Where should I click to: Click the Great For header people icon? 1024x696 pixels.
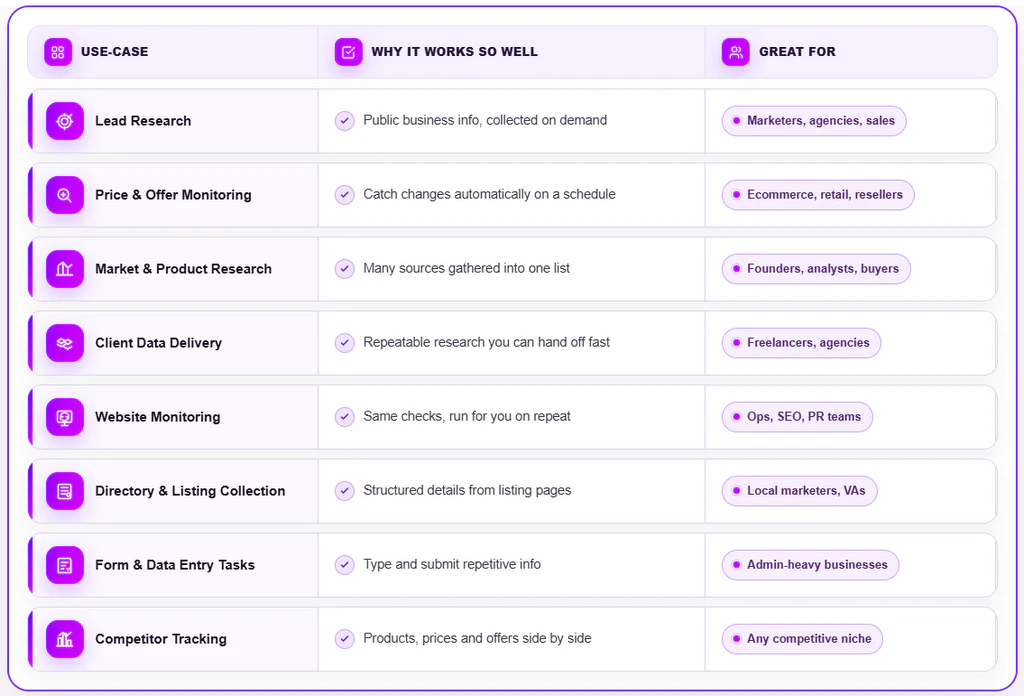[x=736, y=52]
